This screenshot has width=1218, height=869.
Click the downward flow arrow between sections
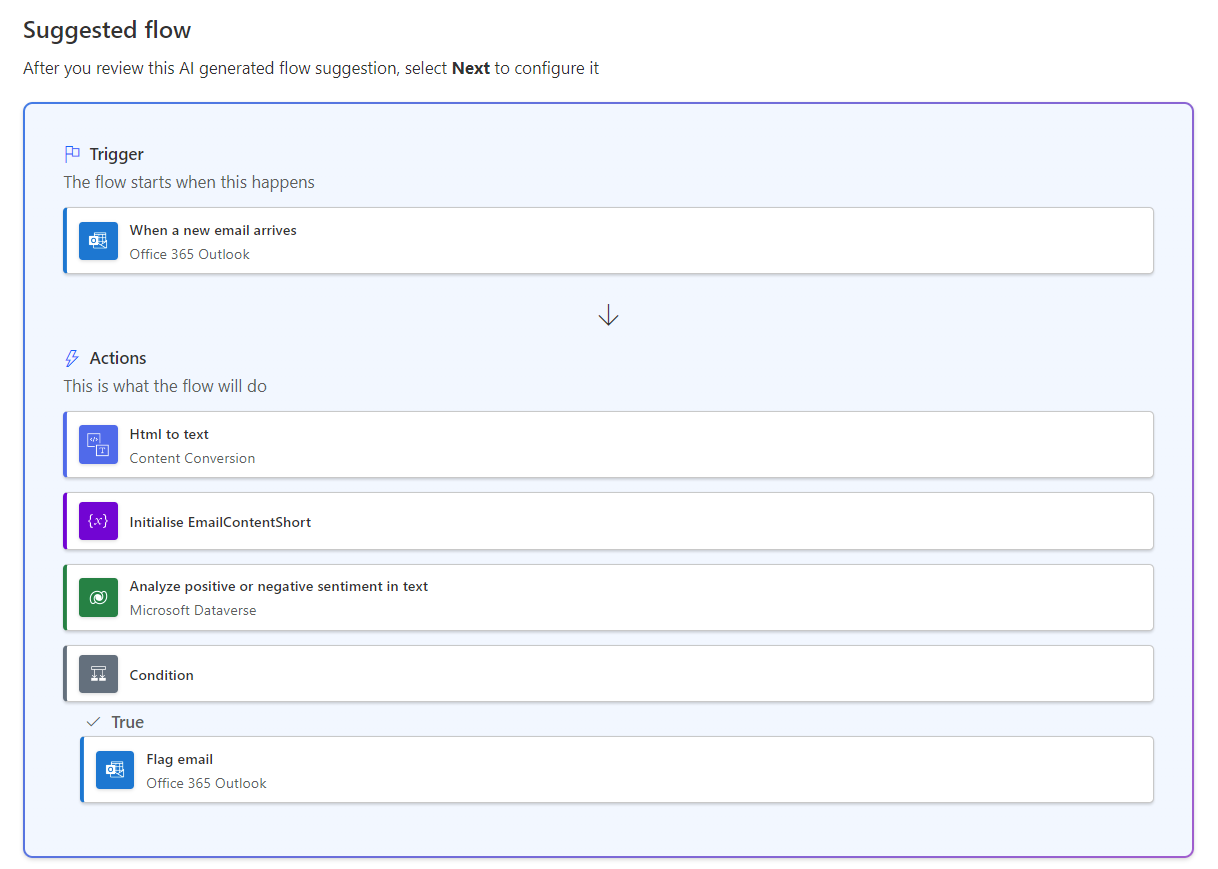(608, 314)
